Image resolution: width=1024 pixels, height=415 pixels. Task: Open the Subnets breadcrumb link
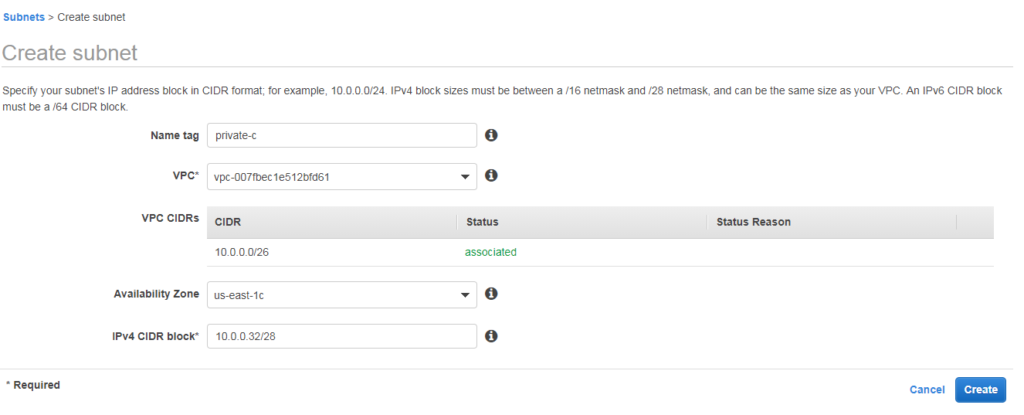tap(24, 17)
